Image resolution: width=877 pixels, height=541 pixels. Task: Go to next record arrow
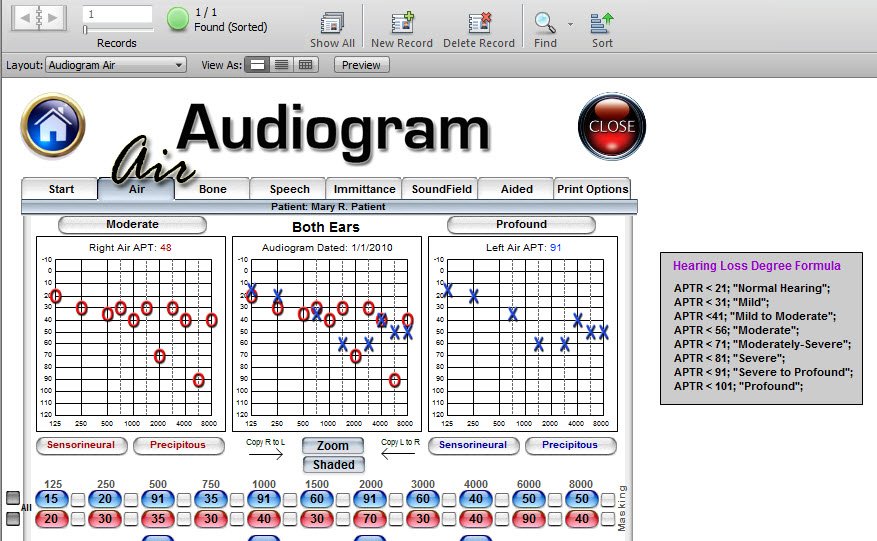click(54, 17)
